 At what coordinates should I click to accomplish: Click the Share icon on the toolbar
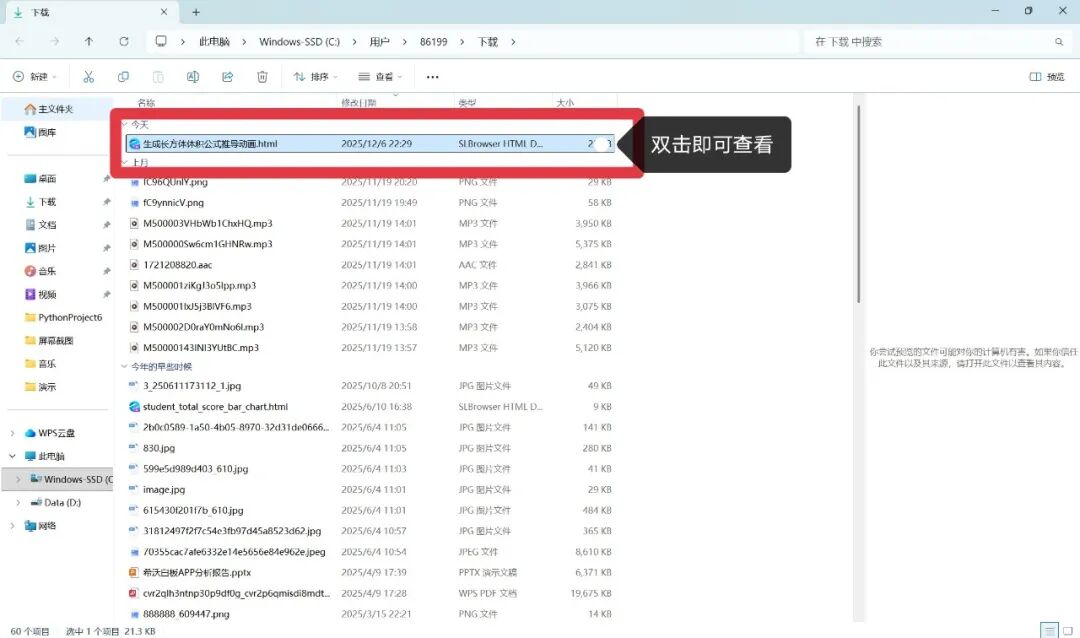pos(228,76)
